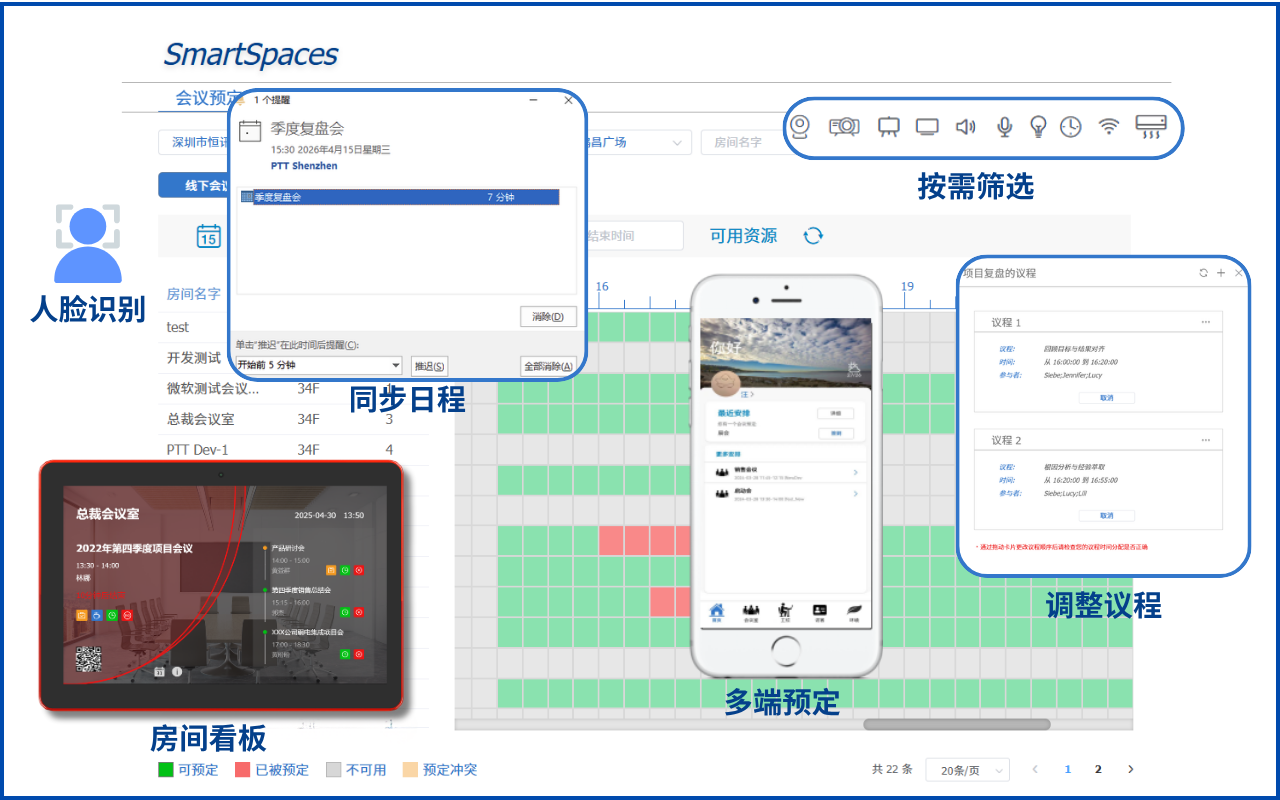This screenshot has height=800, width=1280.
Task: Go to page 1 of results
Action: tap(1068, 769)
